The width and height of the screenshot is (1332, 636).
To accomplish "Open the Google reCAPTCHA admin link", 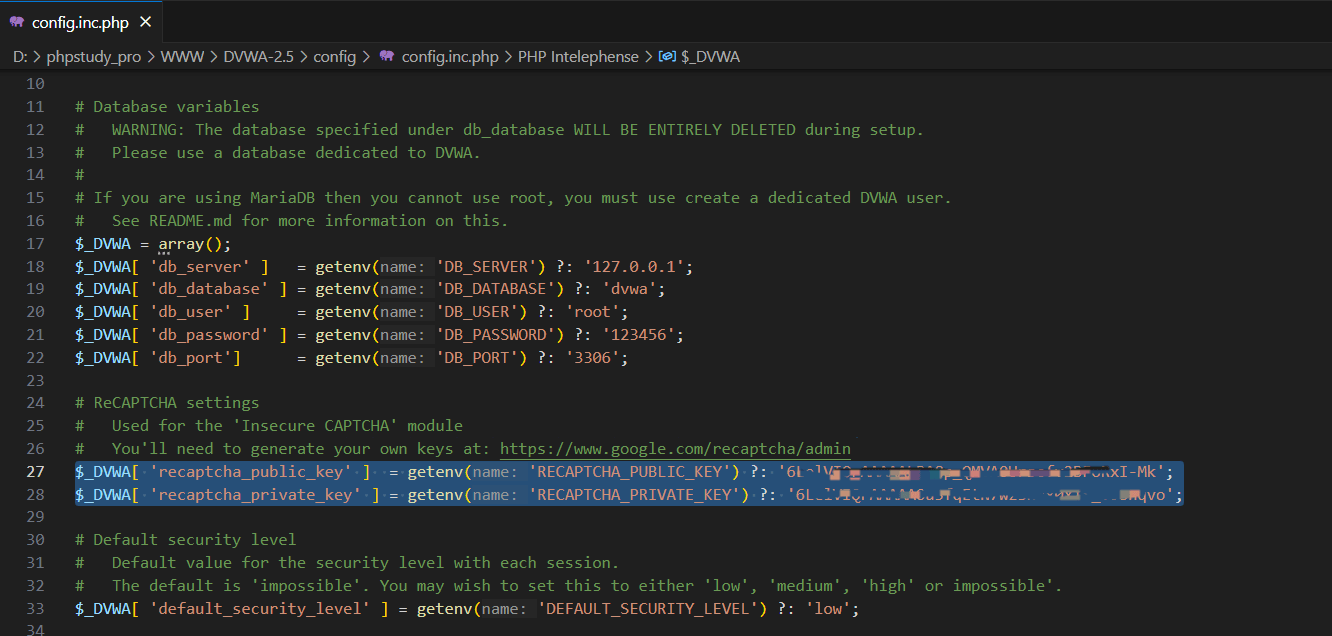I will pos(675,449).
